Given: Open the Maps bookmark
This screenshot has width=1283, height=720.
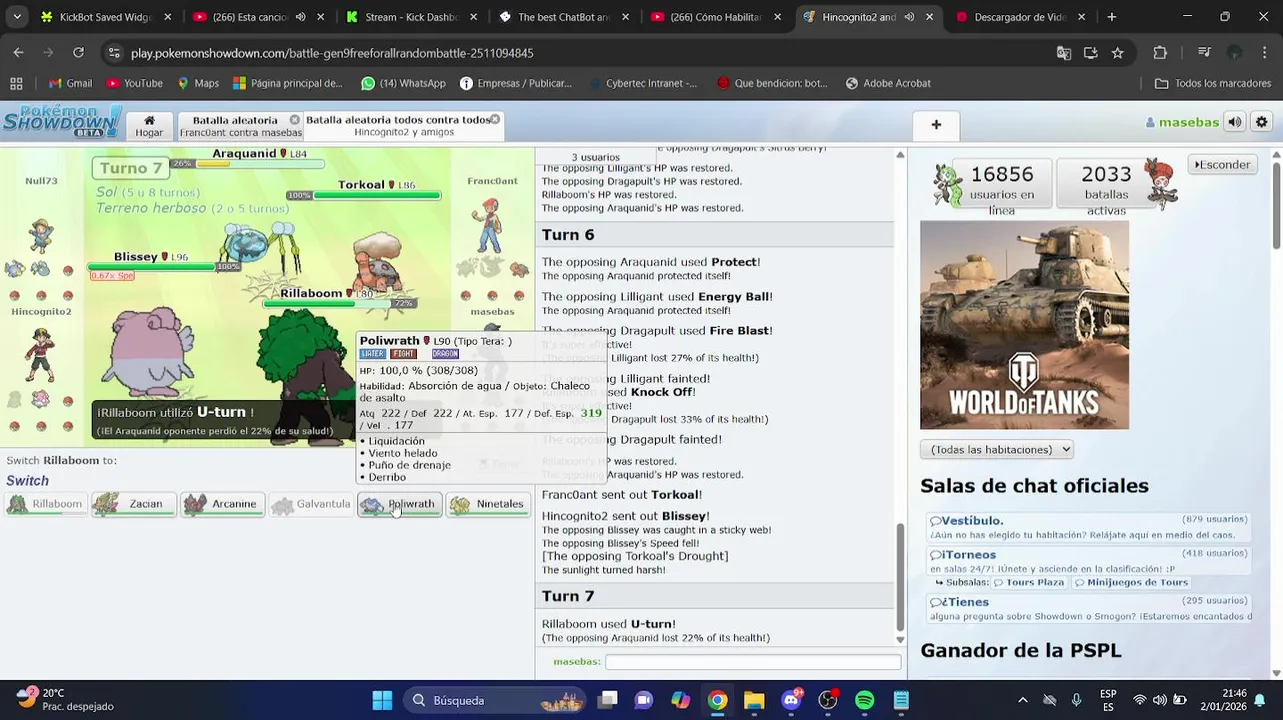Looking at the screenshot, I should tap(198, 83).
